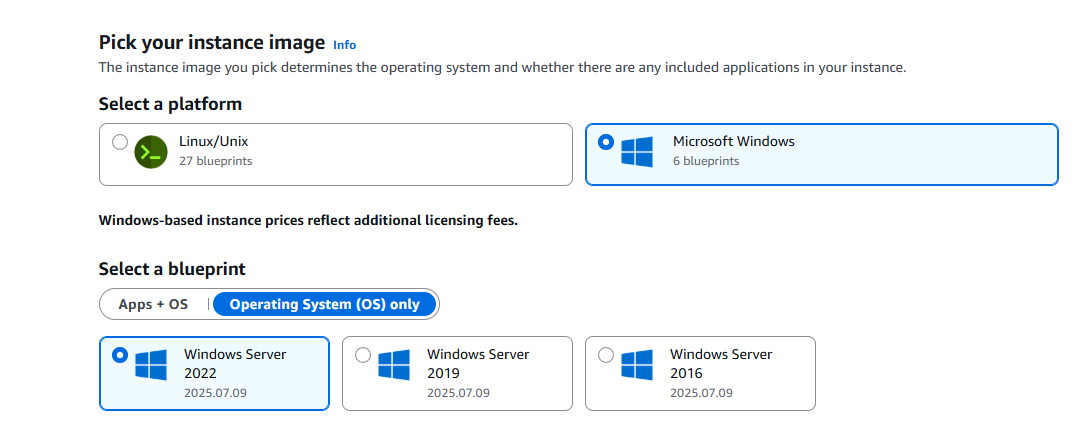Screen dimensions: 1079x433
Task: Switch to Operating System (OS) only tab
Action: pos(325,304)
